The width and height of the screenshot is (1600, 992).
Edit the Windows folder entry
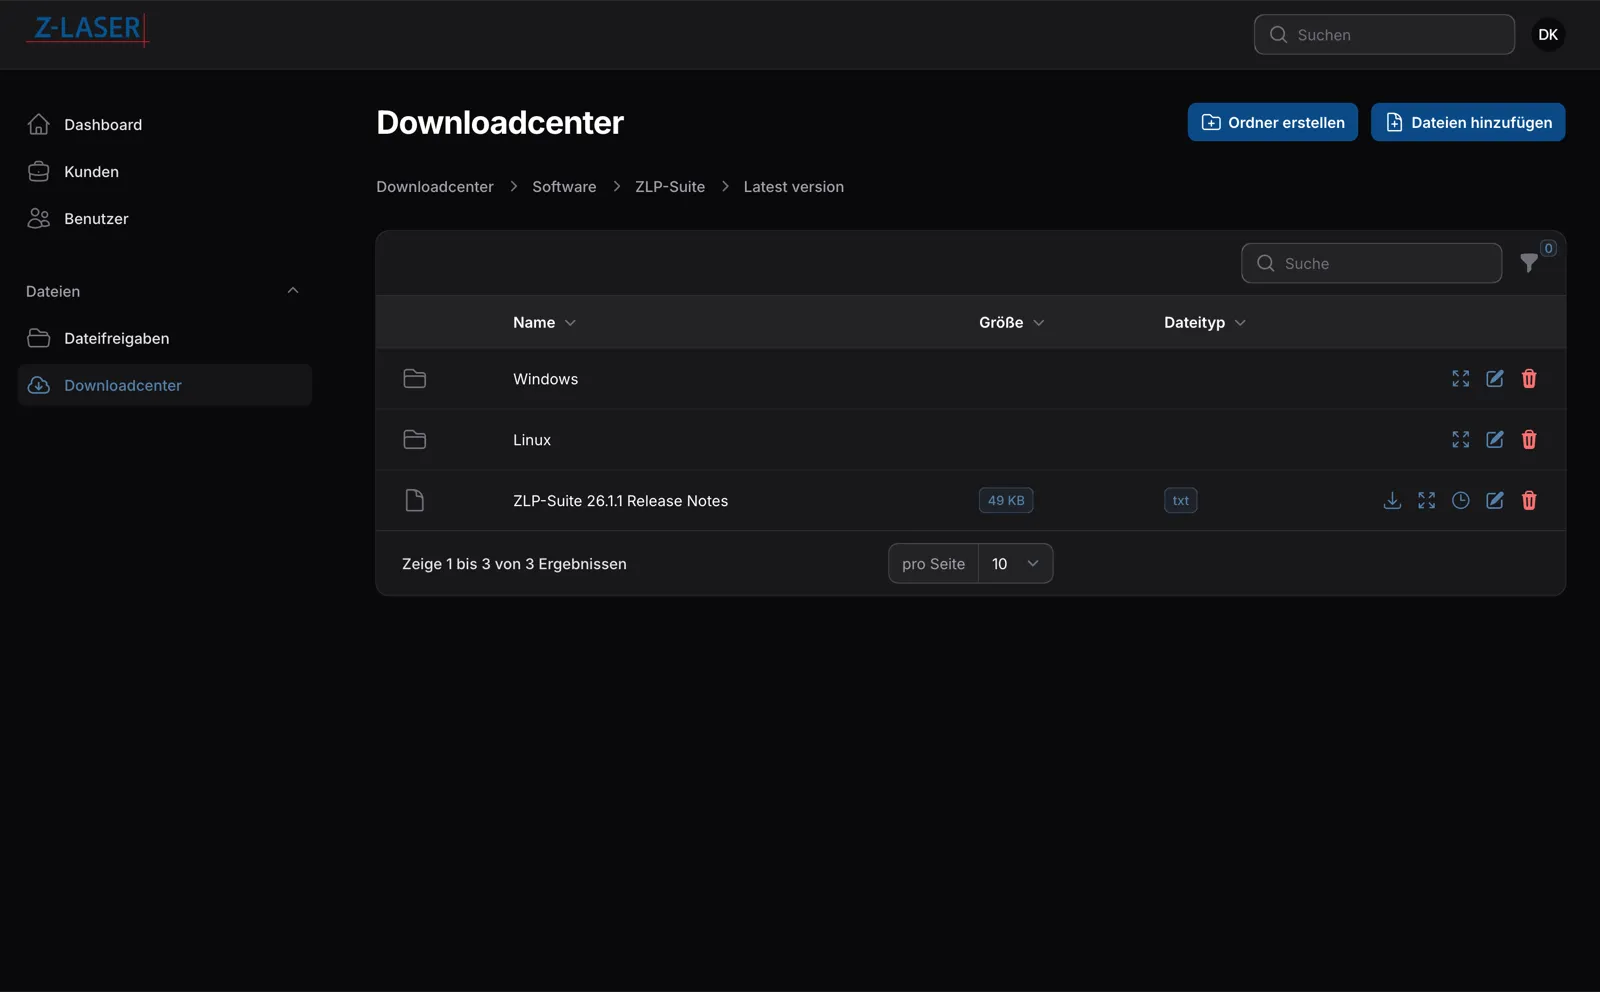pos(1494,378)
